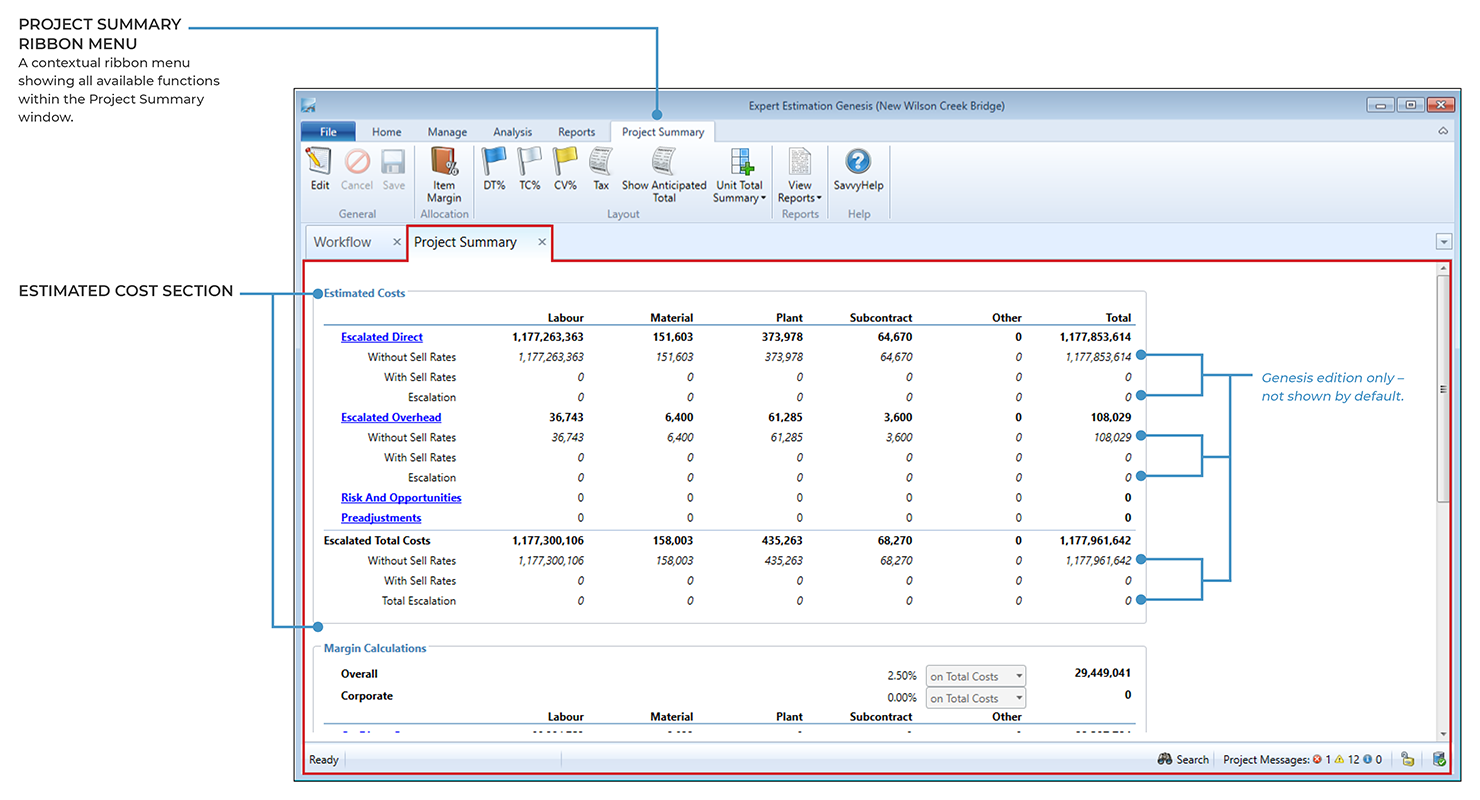Open the Risk And Opportunities link
This screenshot has height=800, width=1480.
point(401,498)
